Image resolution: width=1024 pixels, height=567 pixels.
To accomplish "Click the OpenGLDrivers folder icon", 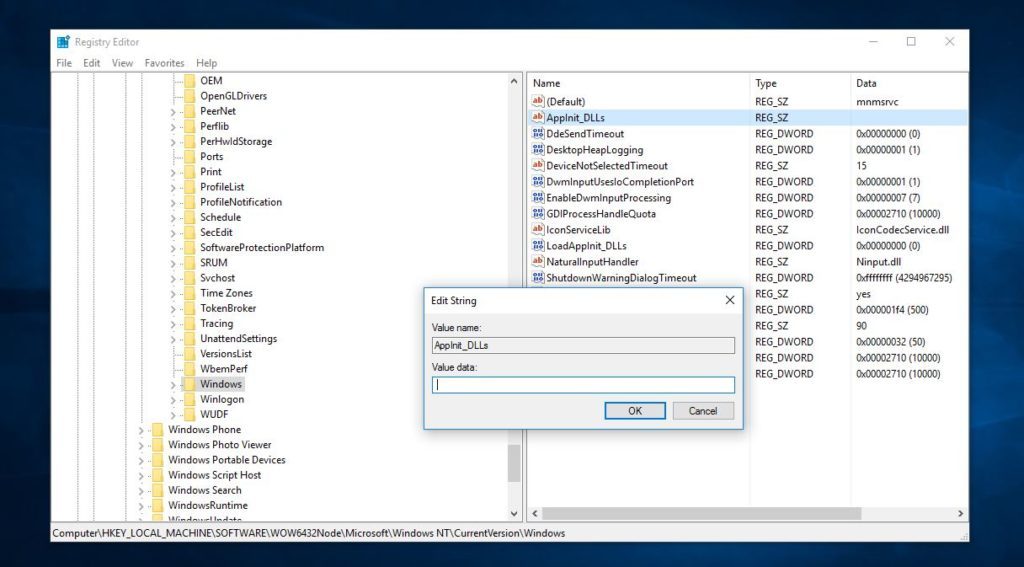I will [x=189, y=96].
